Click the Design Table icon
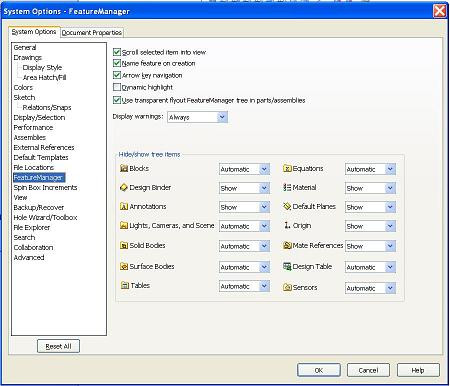 (x=287, y=266)
